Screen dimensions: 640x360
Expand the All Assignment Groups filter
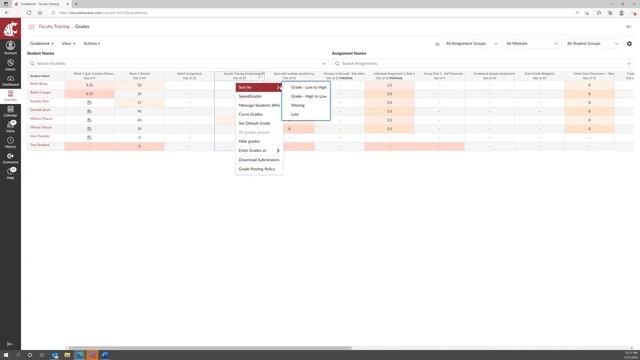(471, 43)
